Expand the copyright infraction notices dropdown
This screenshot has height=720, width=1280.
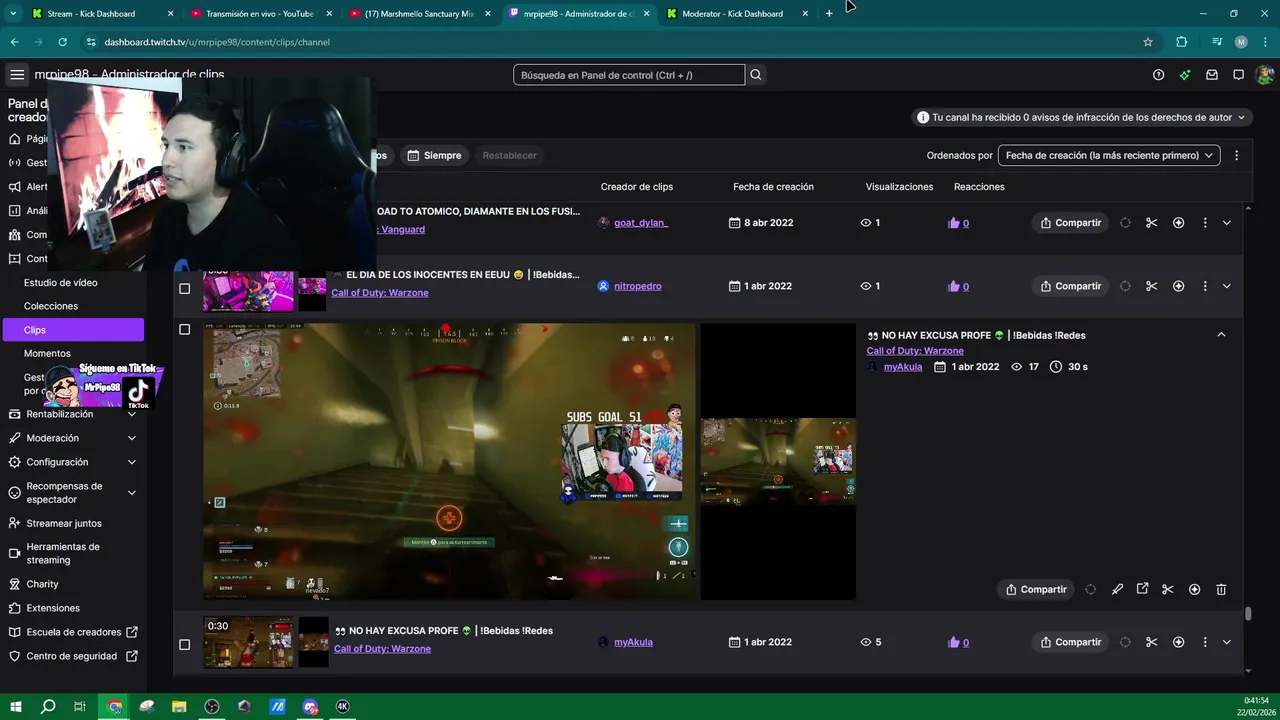point(1082,117)
